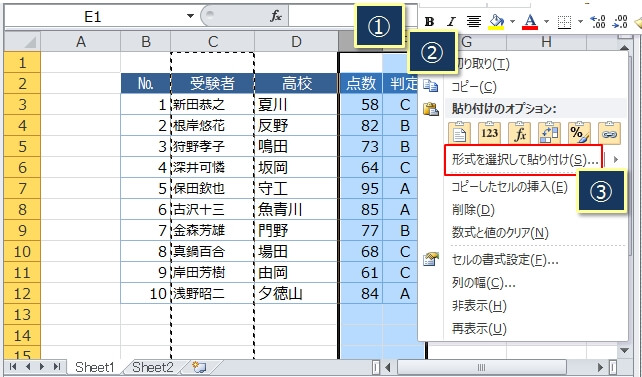This screenshot has height=377, width=642.
Task: Go to first sheet with navigation arrow
Action: point(13,366)
